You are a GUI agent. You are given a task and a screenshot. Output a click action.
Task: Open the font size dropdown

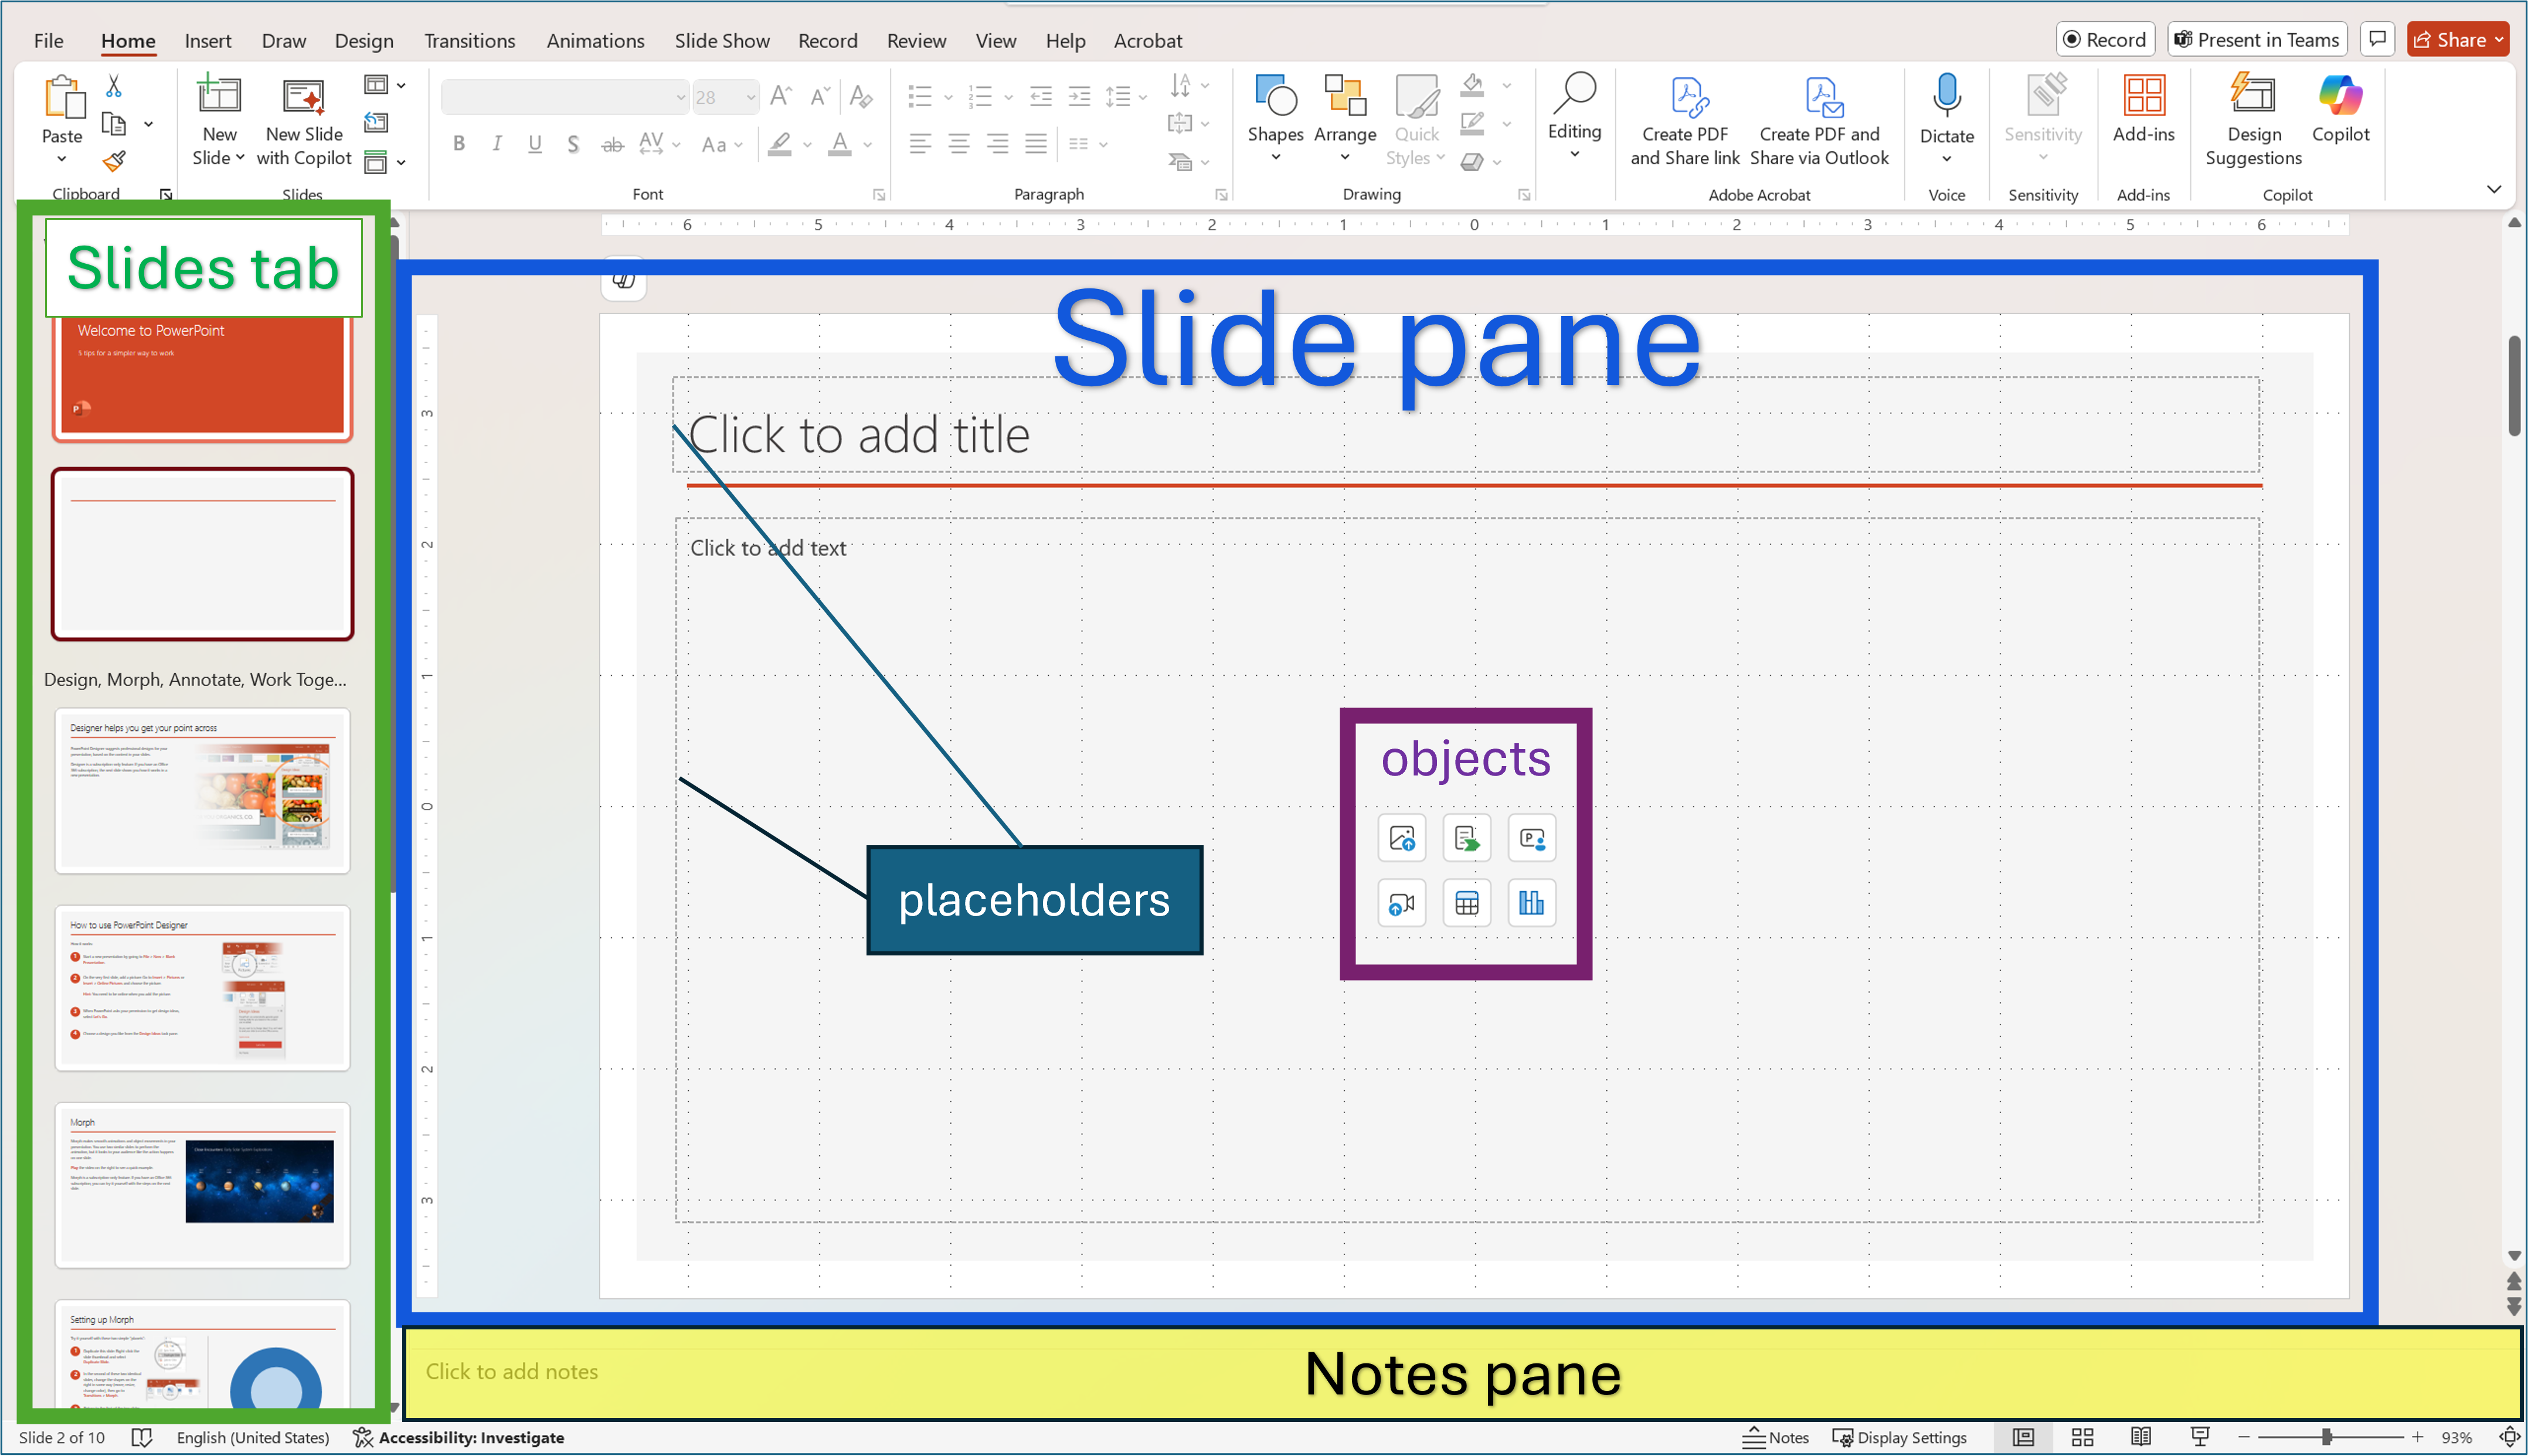750,97
